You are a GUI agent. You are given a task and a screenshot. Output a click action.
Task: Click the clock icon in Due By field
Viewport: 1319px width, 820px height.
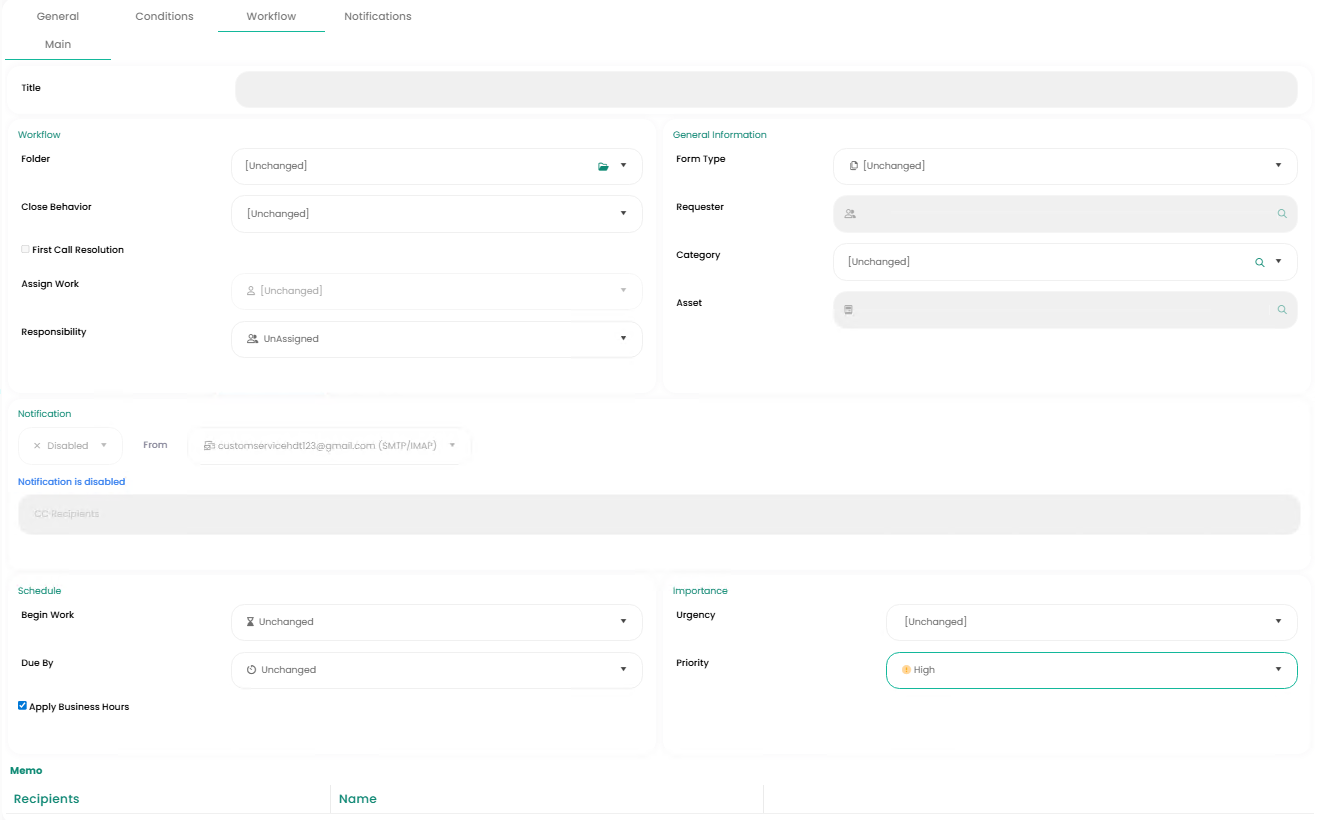pyautogui.click(x=252, y=670)
